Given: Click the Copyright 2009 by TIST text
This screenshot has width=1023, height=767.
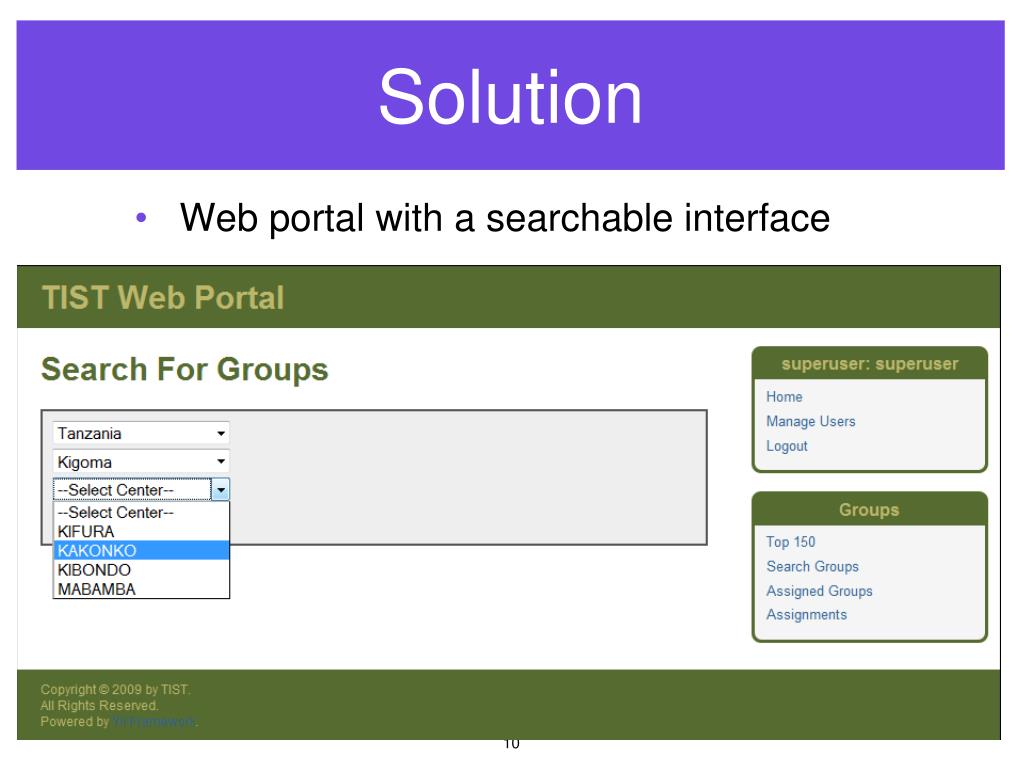Looking at the screenshot, I should coord(115,689).
